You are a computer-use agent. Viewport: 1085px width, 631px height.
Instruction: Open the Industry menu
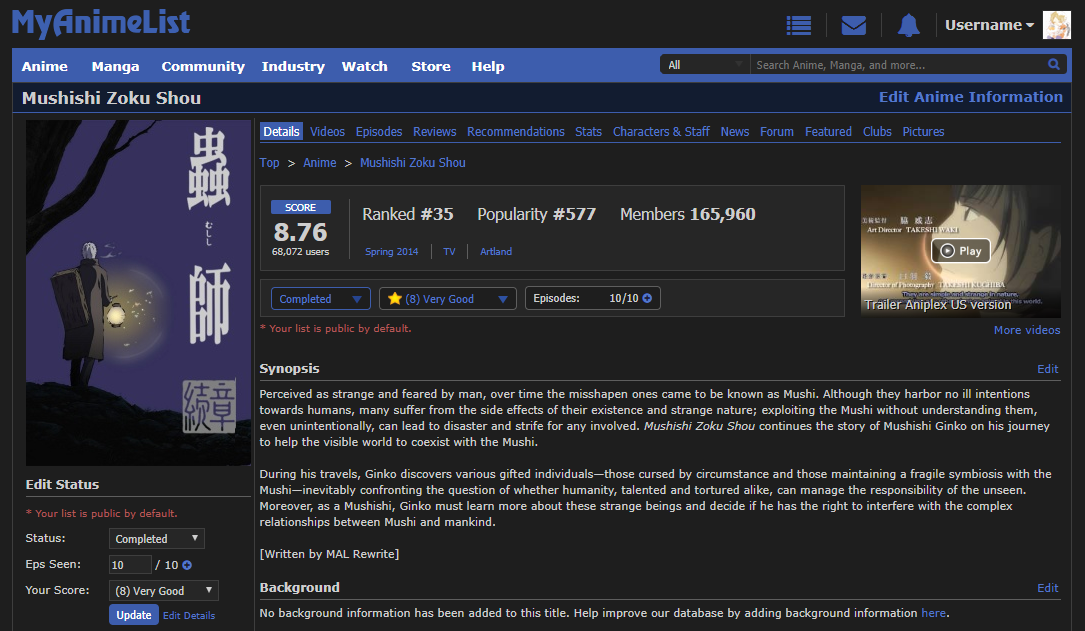click(293, 66)
